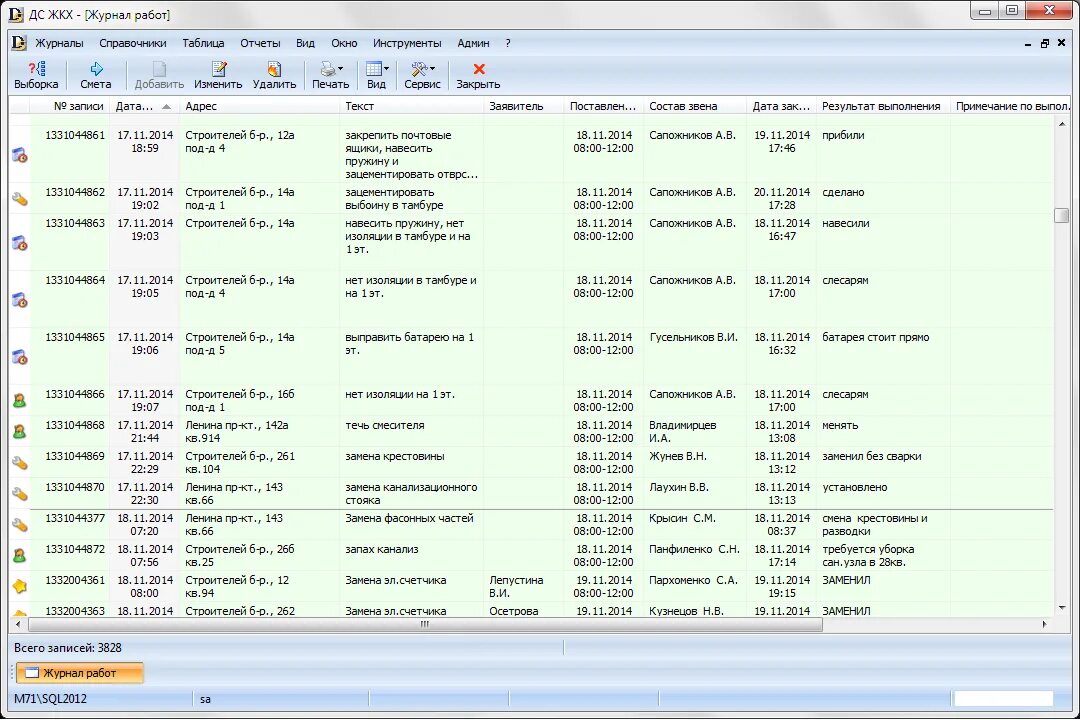Select the 'Гусельников В.И.' cell
Image resolution: width=1080 pixels, height=720 pixels.
[694, 357]
